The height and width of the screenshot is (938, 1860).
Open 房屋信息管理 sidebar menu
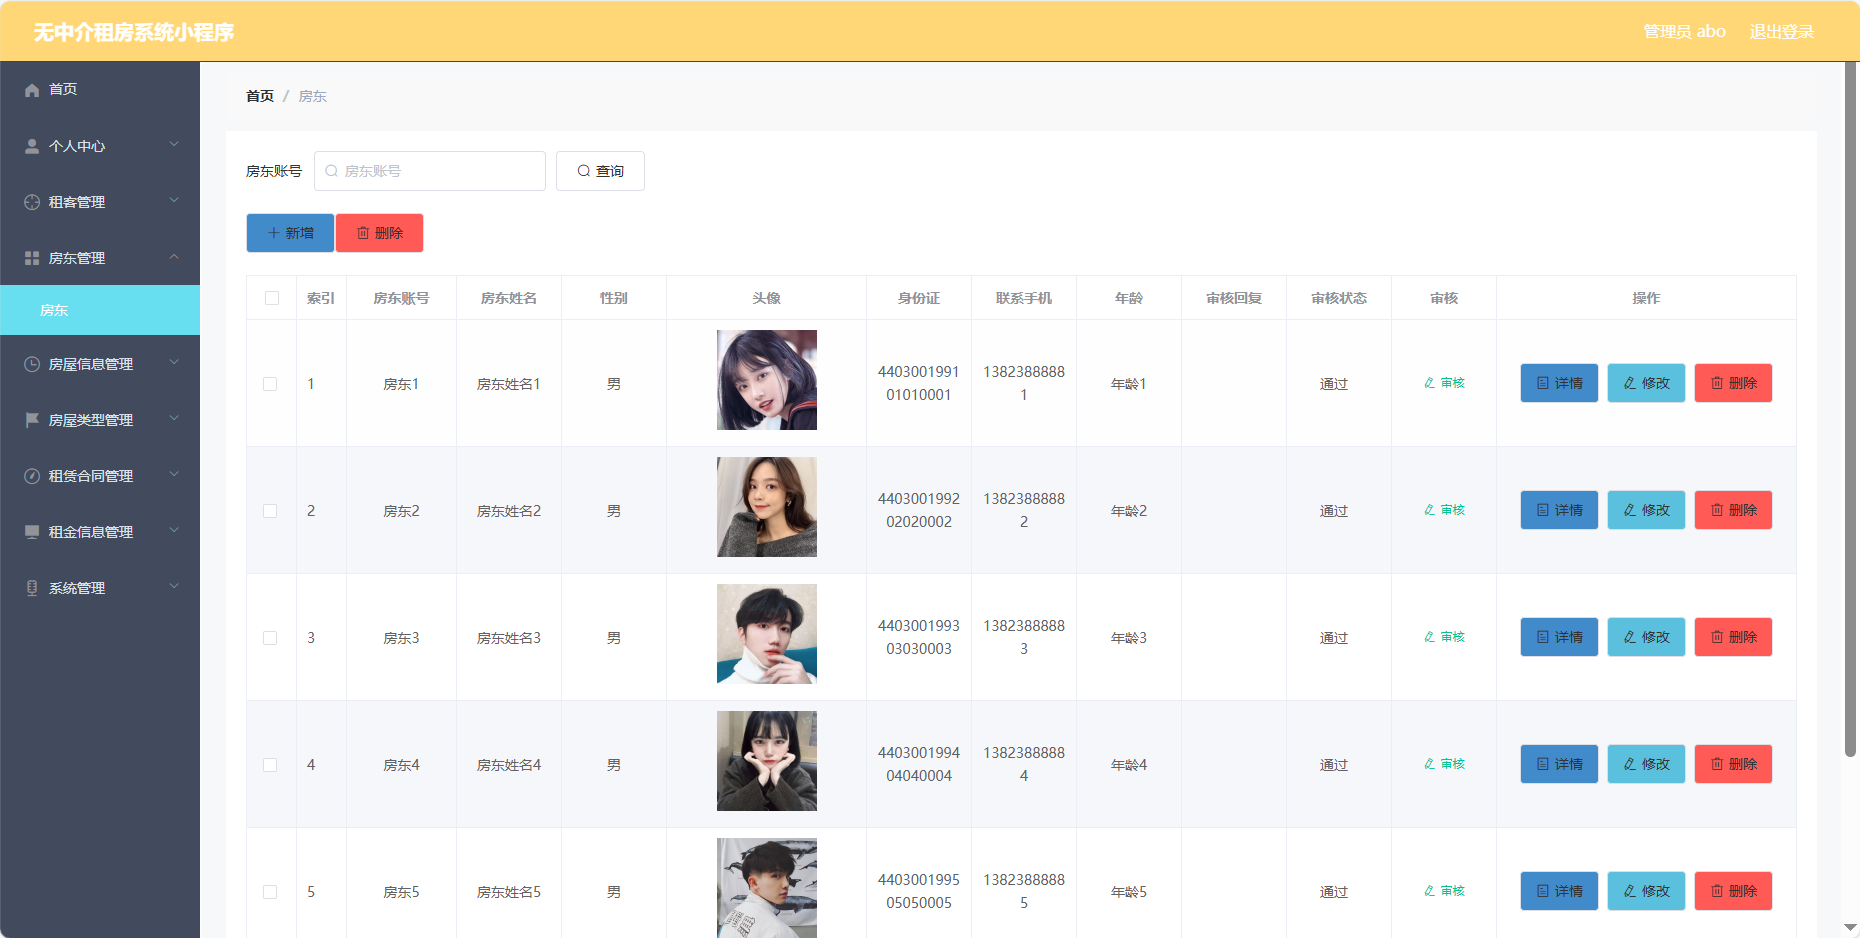coord(100,364)
